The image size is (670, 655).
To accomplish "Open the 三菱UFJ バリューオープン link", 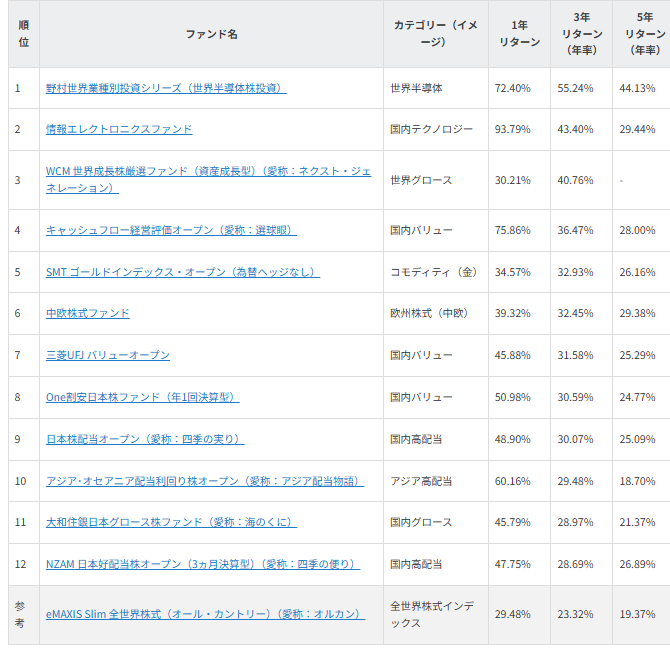I will tap(108, 355).
